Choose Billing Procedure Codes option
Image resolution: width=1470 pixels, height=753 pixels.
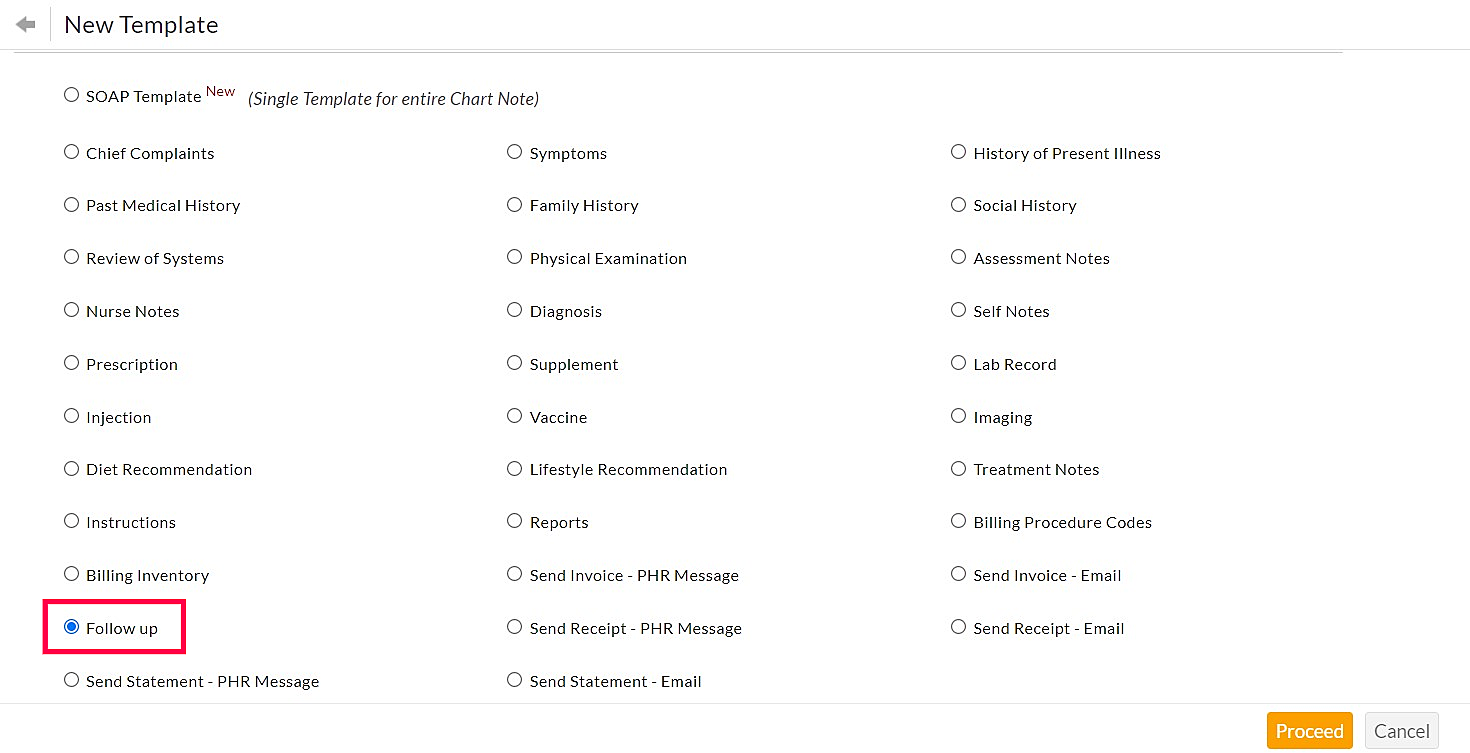pyautogui.click(x=958, y=521)
